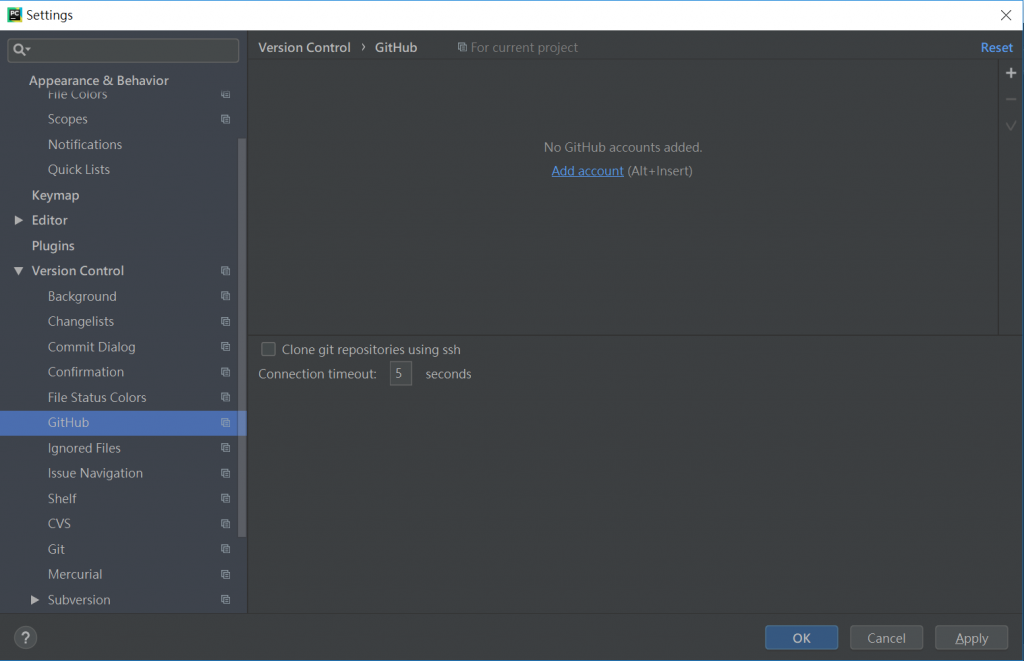
Task: Open the help question mark button
Action: 25,637
